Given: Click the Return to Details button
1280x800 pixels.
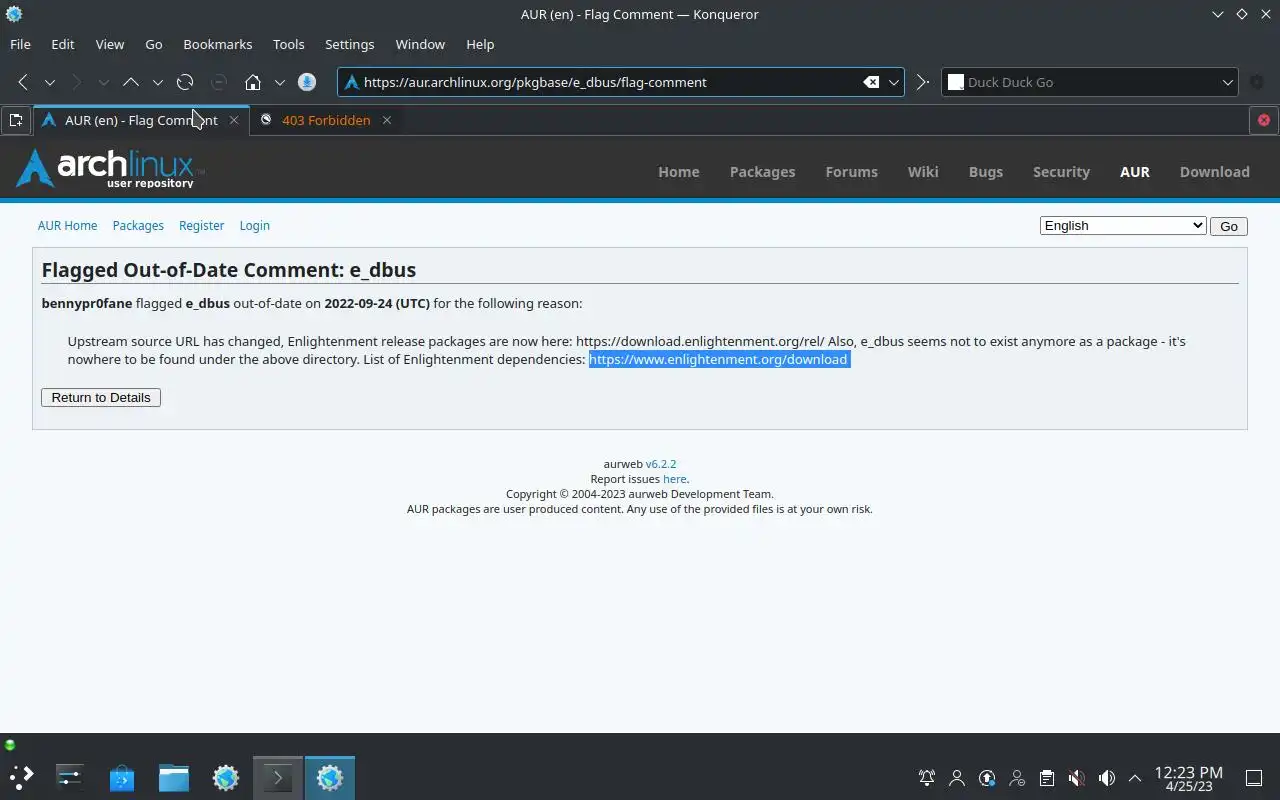Looking at the screenshot, I should pos(101,398).
